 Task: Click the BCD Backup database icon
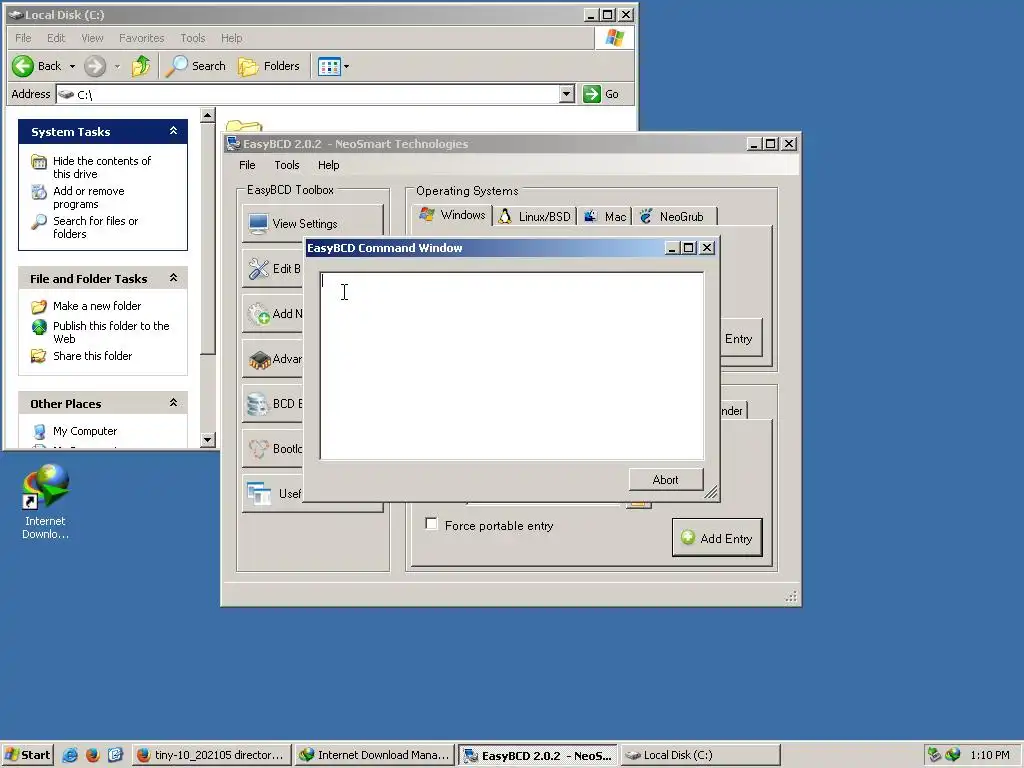(x=258, y=404)
